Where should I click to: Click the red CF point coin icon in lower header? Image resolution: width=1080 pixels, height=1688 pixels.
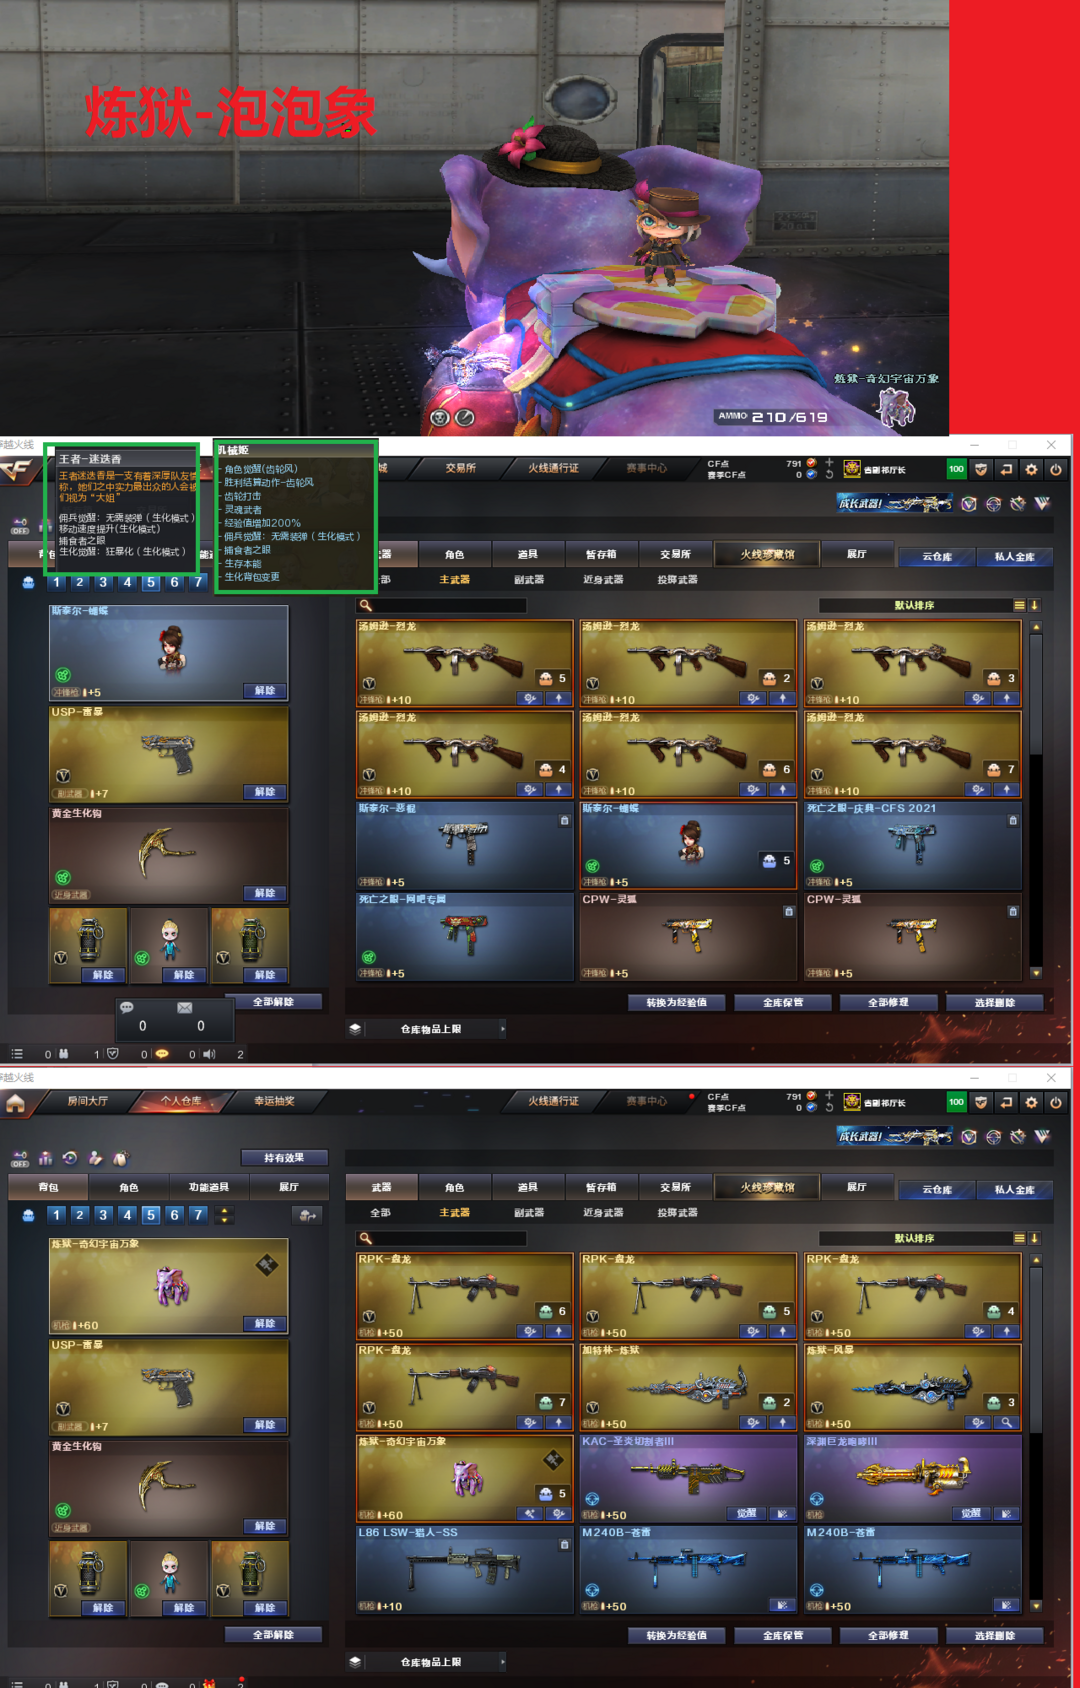[811, 1096]
